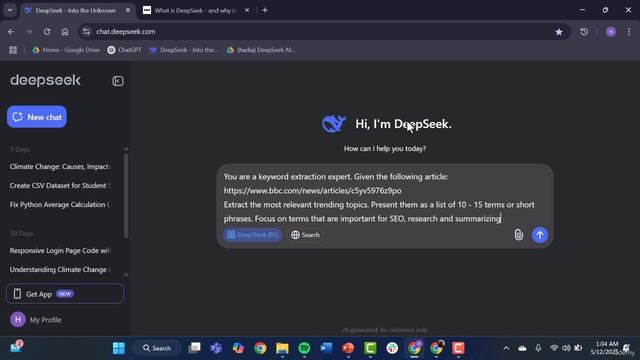The height and width of the screenshot is (360, 640).
Task: Toggle DeepThink (R1) mode
Action: pos(253,235)
